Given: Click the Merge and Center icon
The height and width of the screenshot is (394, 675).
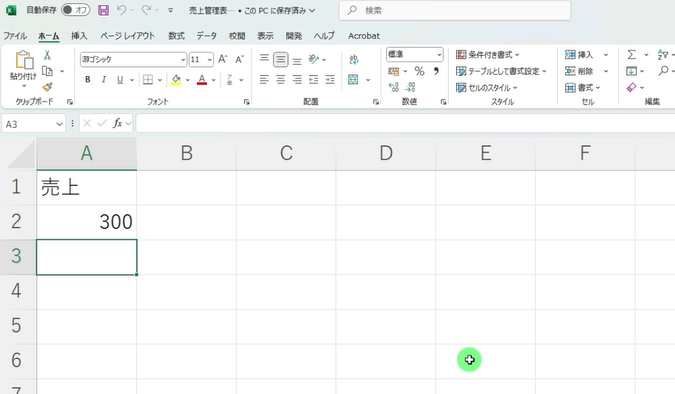Looking at the screenshot, I should 353,80.
